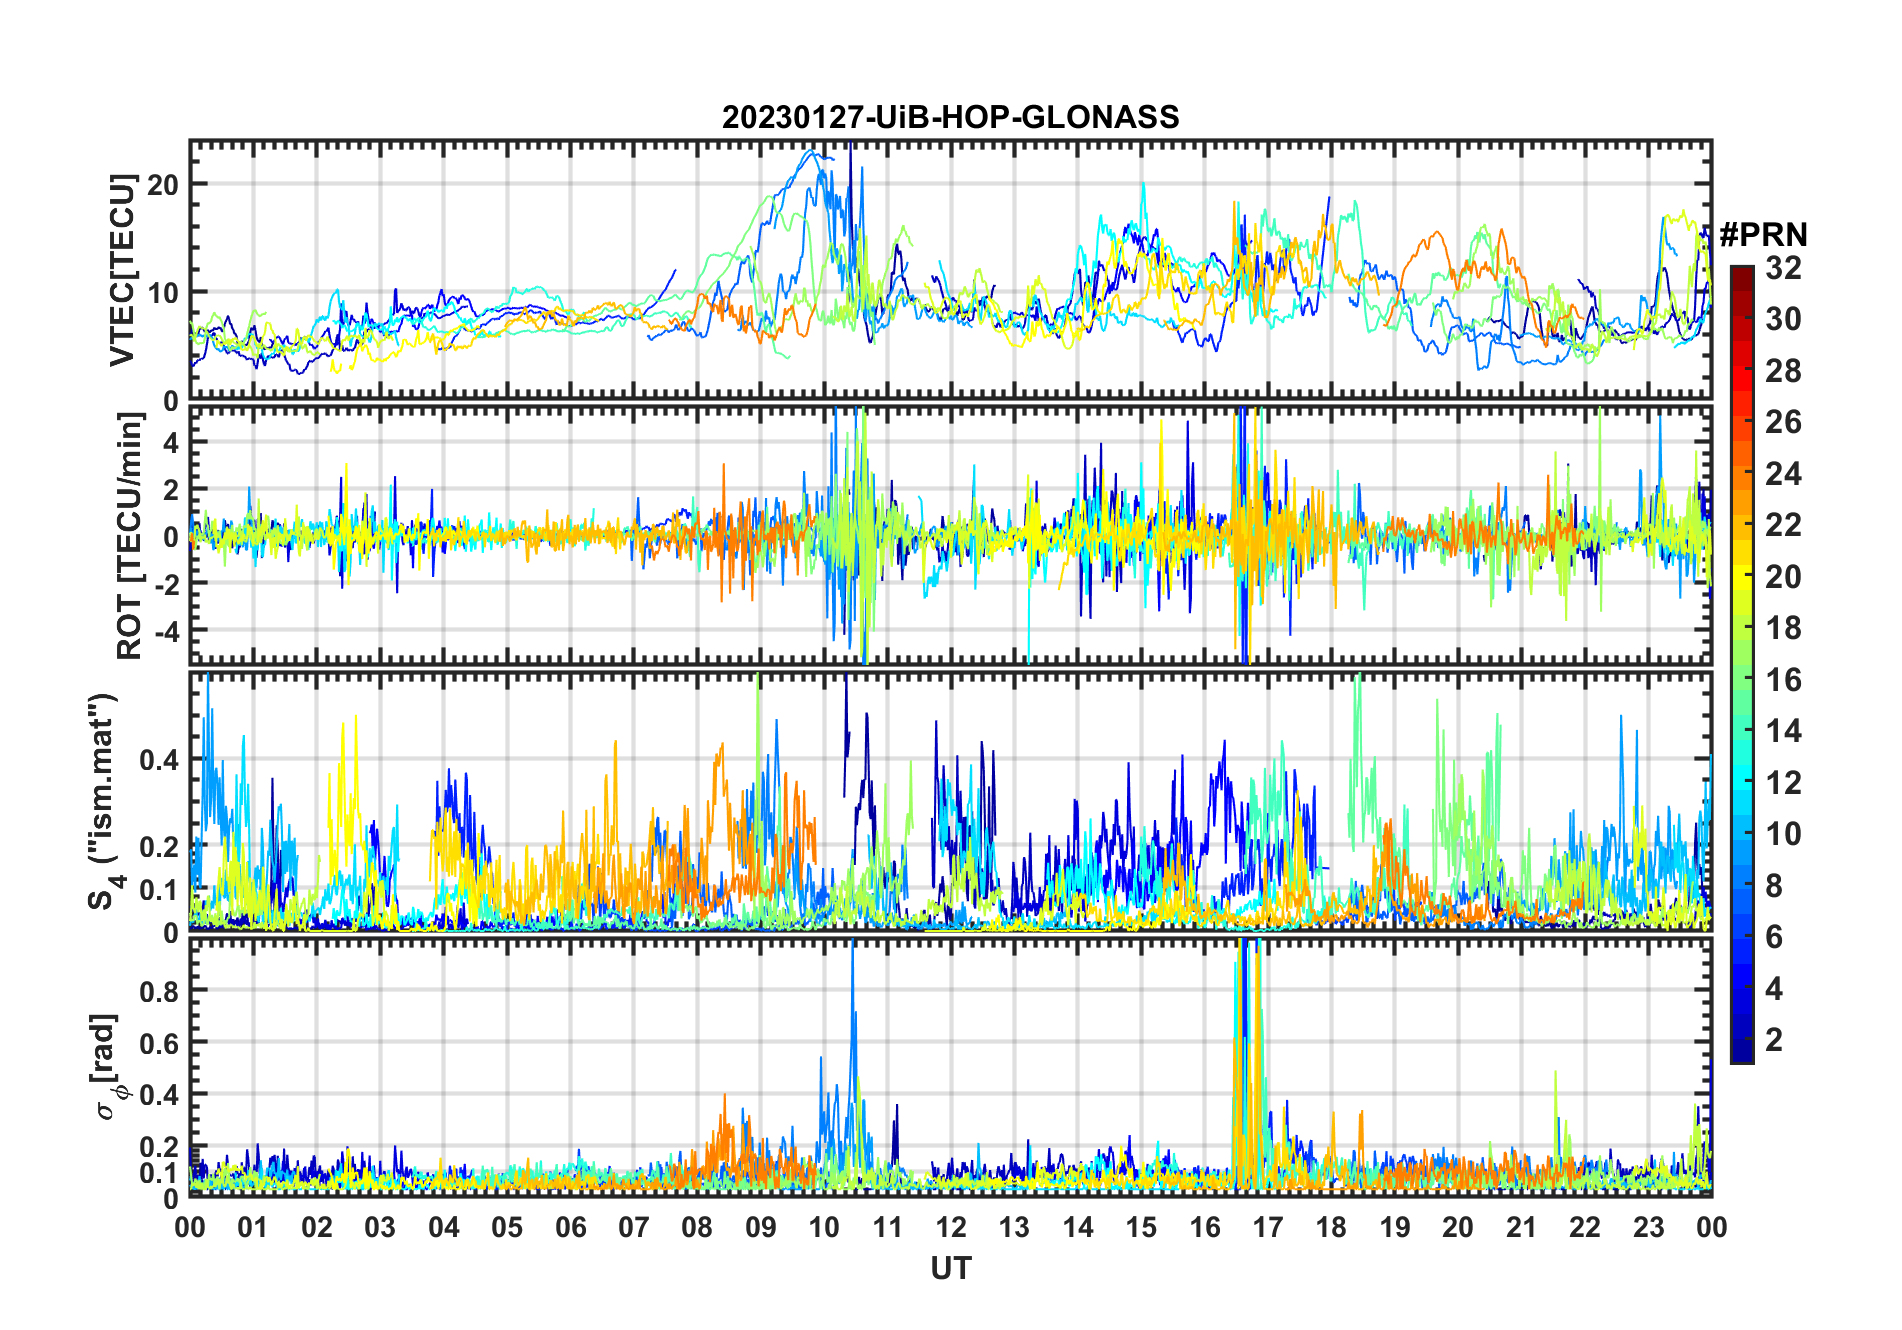Viewport: 1902px width, 1330px height.
Task: Select the "ROT [TECU/min]" y-axis label
Action: click(x=130, y=536)
